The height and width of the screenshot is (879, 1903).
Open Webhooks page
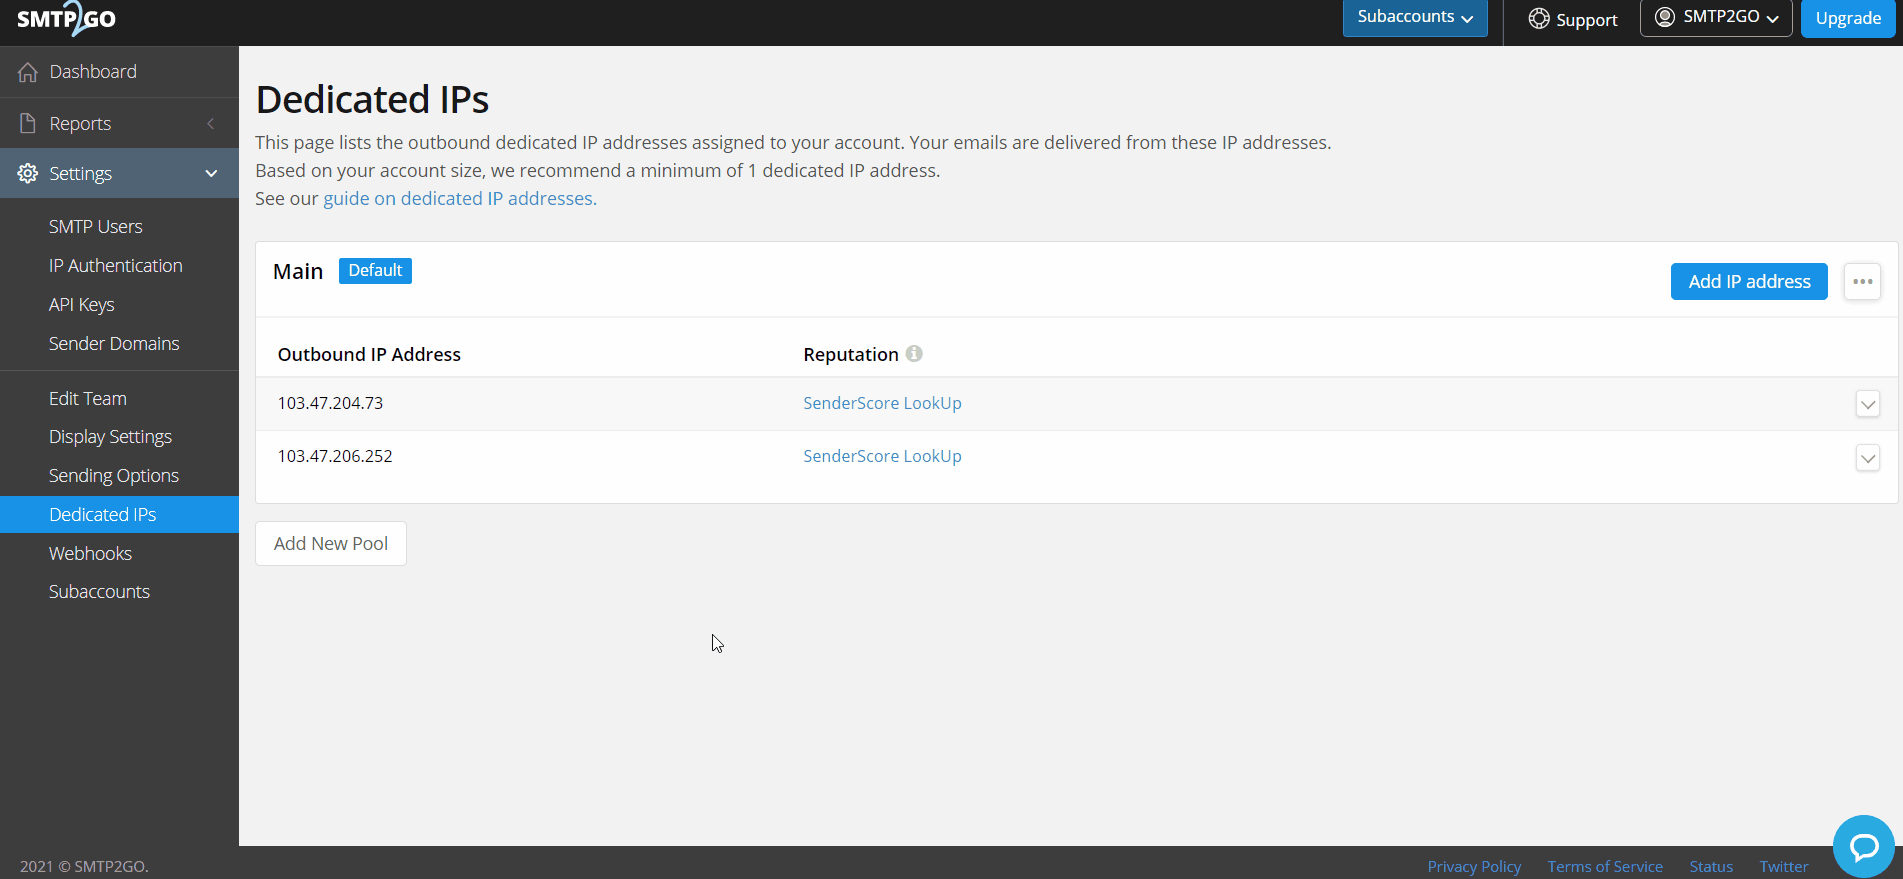[90, 554]
